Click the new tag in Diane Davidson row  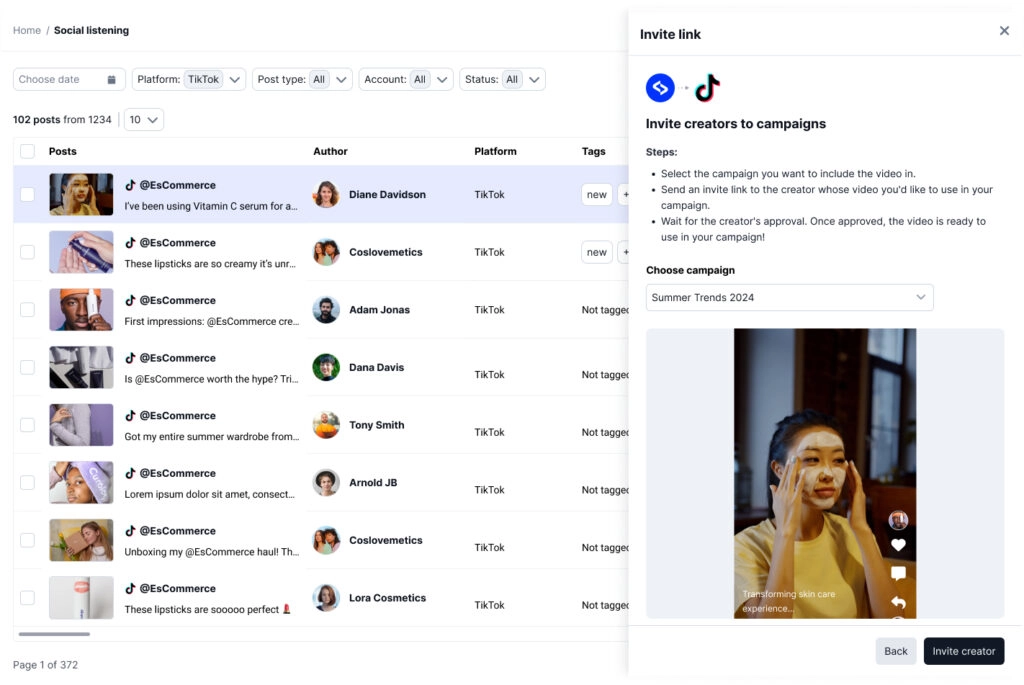[596, 195]
